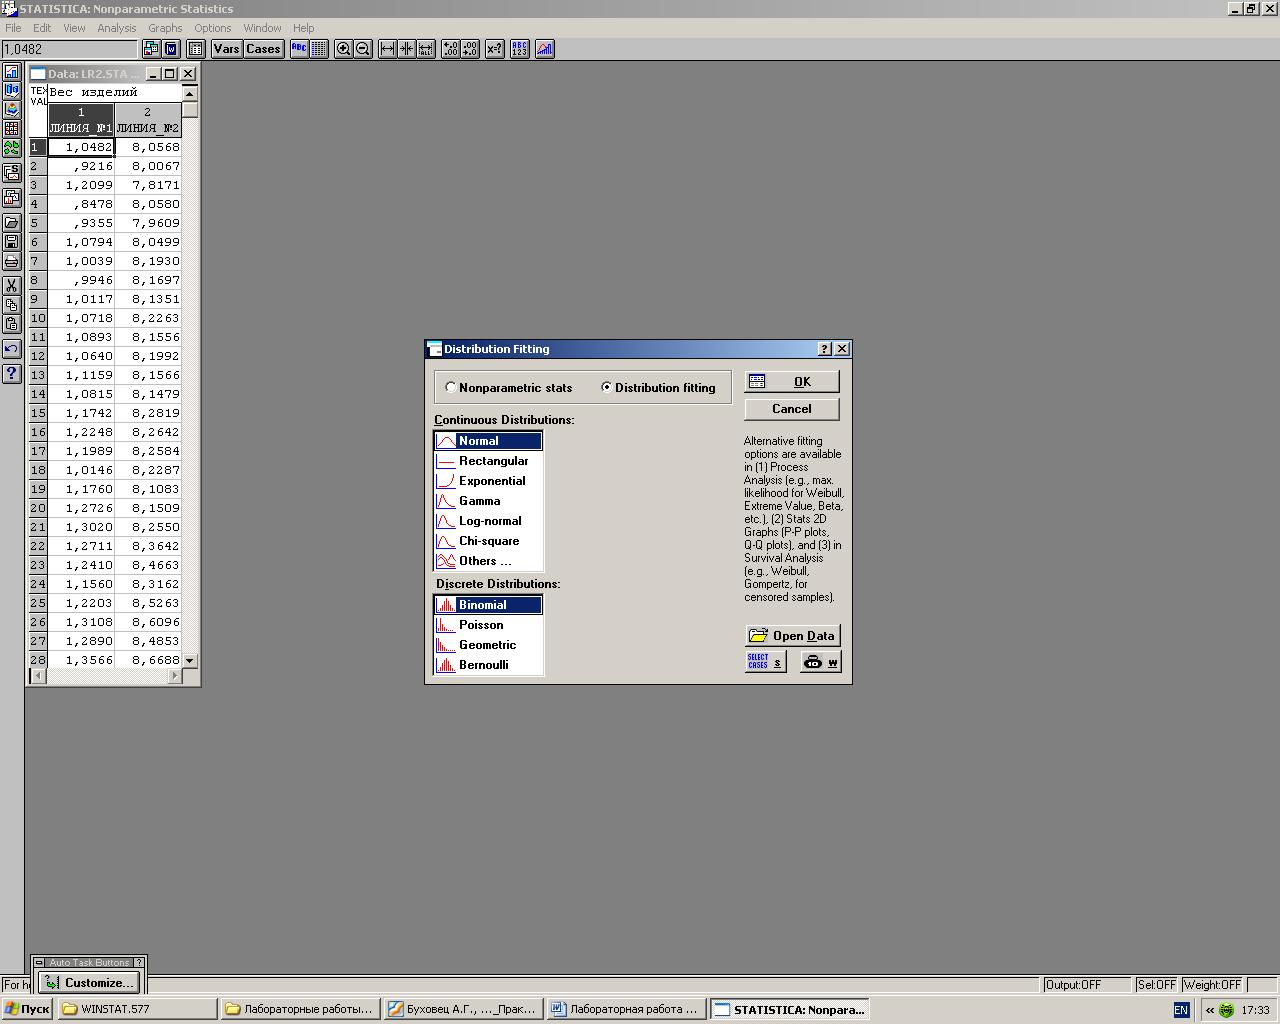Select Nonparametric stats radio button
Screen dimensions: 1280x1024
pyautogui.click(x=509, y=388)
